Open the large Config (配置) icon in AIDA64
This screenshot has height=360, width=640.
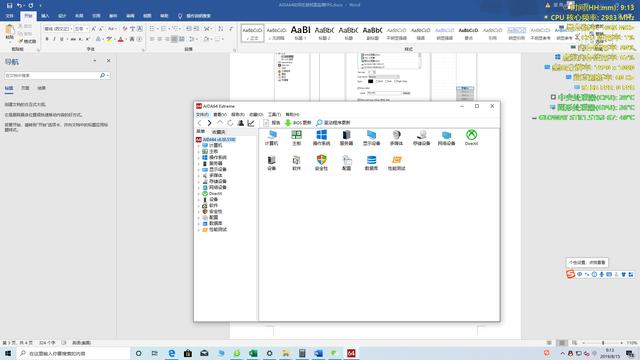point(346,162)
